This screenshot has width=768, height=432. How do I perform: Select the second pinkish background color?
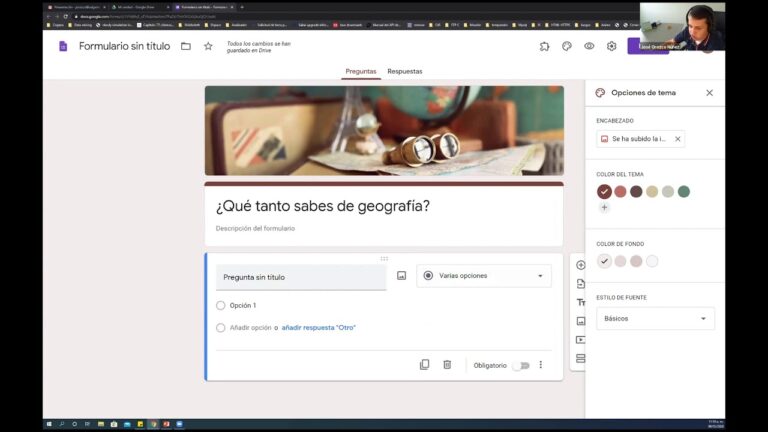pos(620,261)
